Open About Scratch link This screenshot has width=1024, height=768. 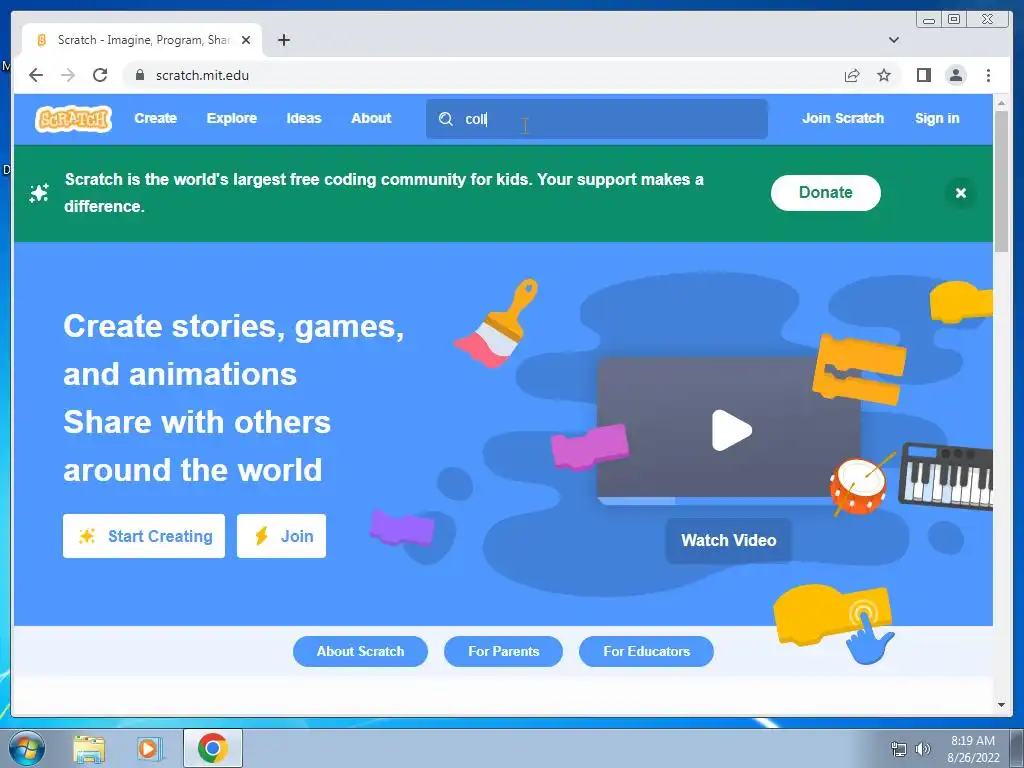[360, 652]
